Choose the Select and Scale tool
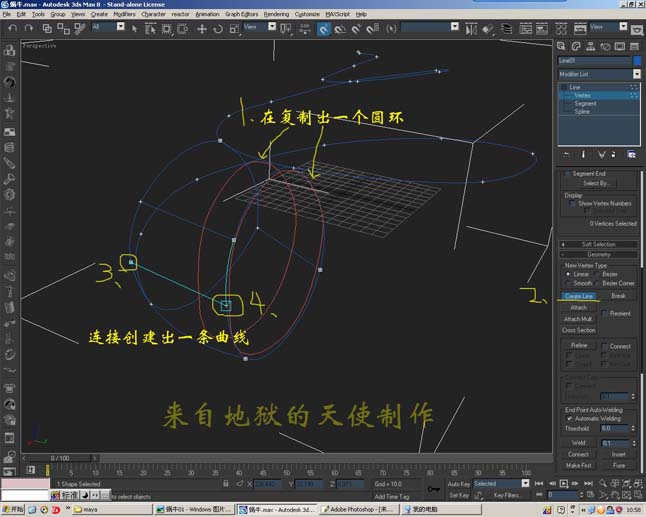646x517 pixels. [x=234, y=28]
